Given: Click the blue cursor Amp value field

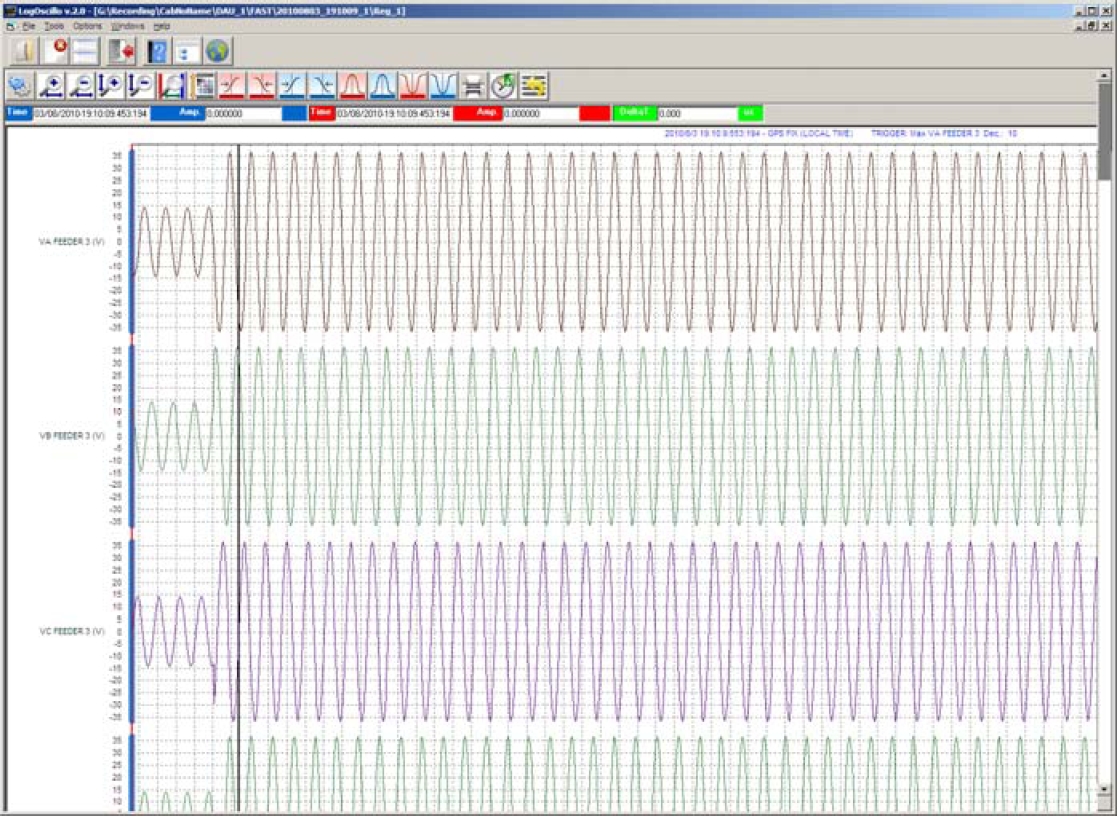Looking at the screenshot, I should pyautogui.click(x=243, y=114).
